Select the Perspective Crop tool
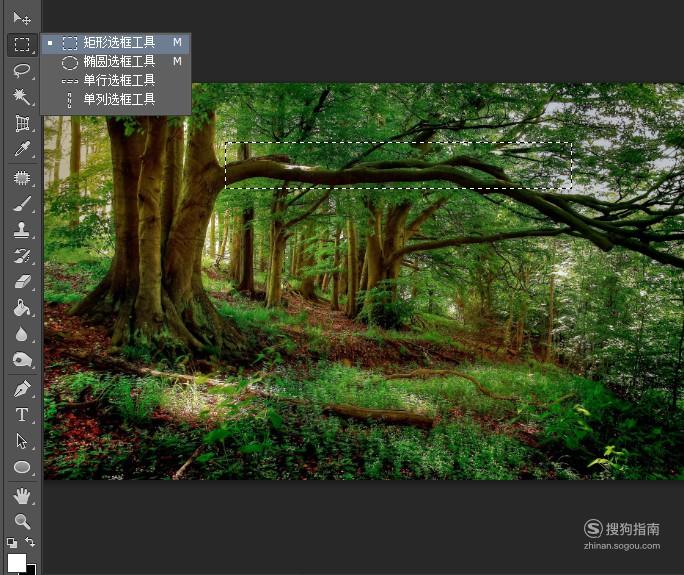The image size is (684, 575). point(21,123)
